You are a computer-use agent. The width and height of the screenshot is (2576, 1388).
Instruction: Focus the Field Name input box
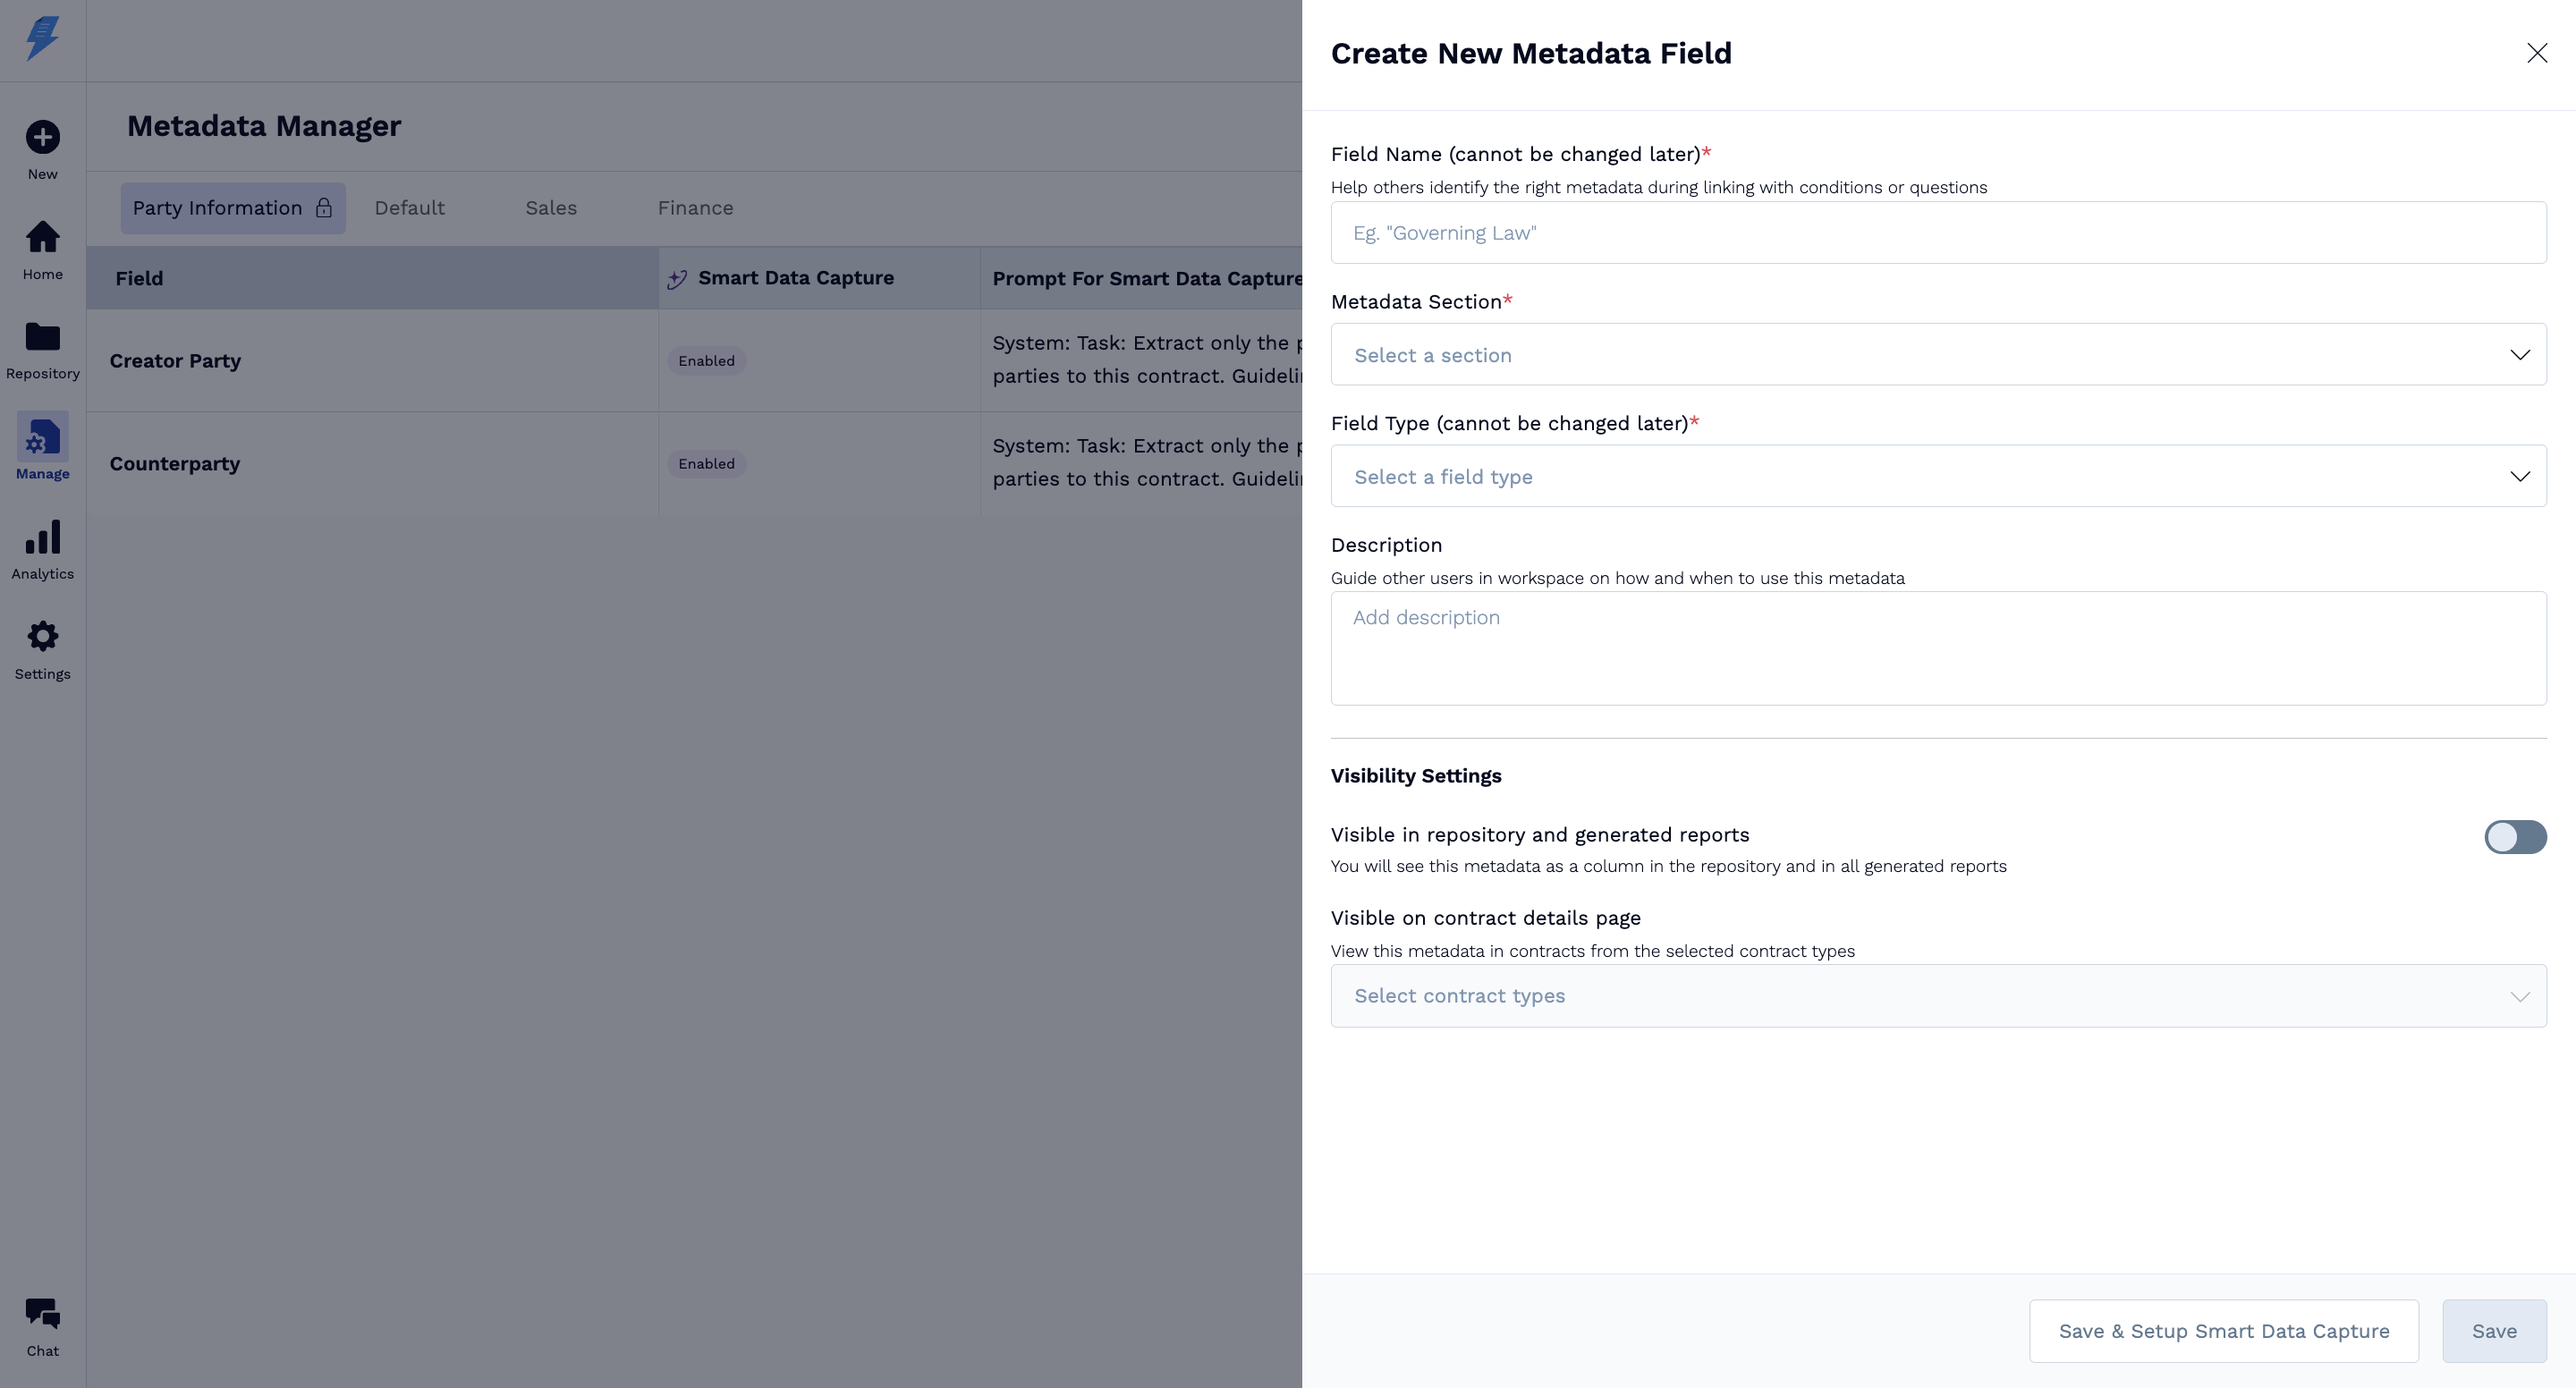(x=1937, y=233)
